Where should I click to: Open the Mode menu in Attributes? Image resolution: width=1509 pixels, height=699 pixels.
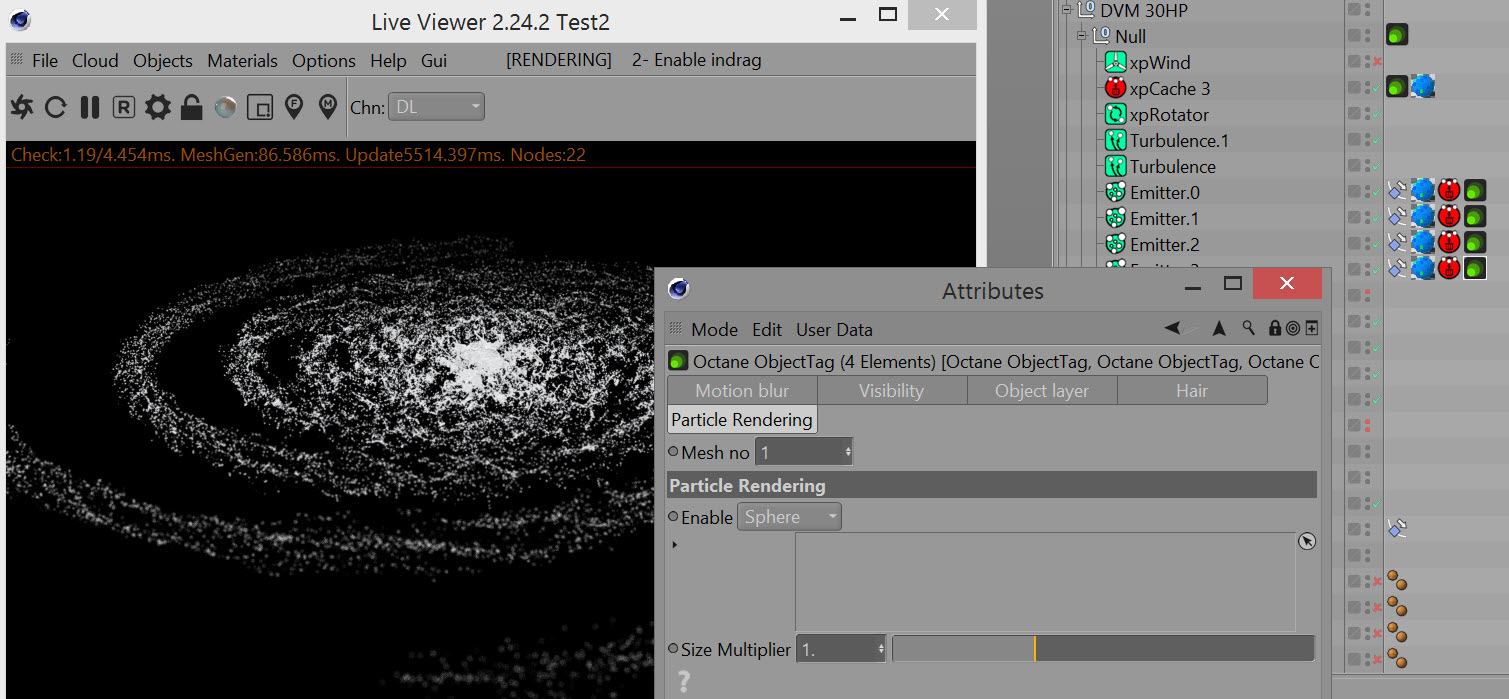tap(714, 330)
